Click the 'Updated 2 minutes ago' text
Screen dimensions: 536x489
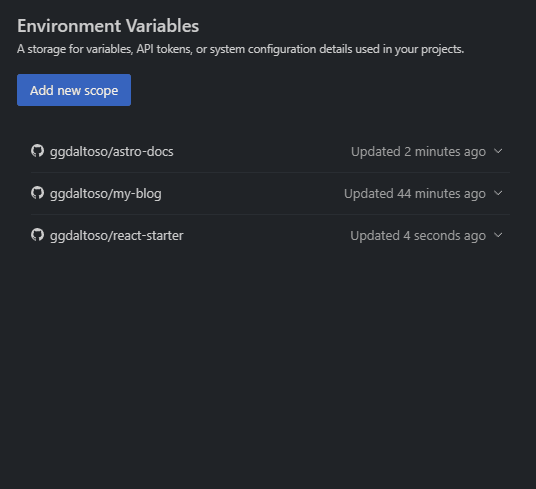pos(418,151)
